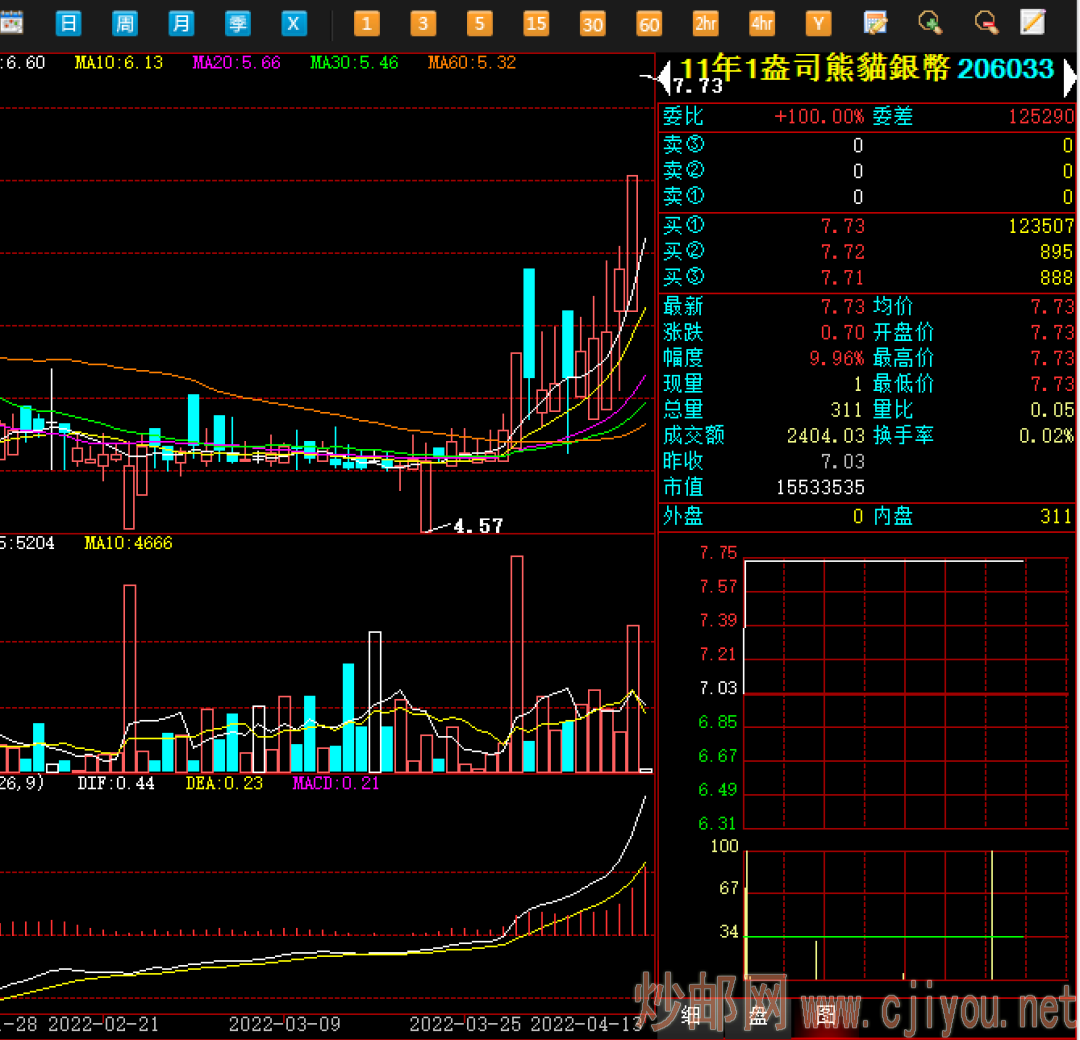1080x1040 pixels.
Task: Open the notepad edit icon
Action: 1032,21
